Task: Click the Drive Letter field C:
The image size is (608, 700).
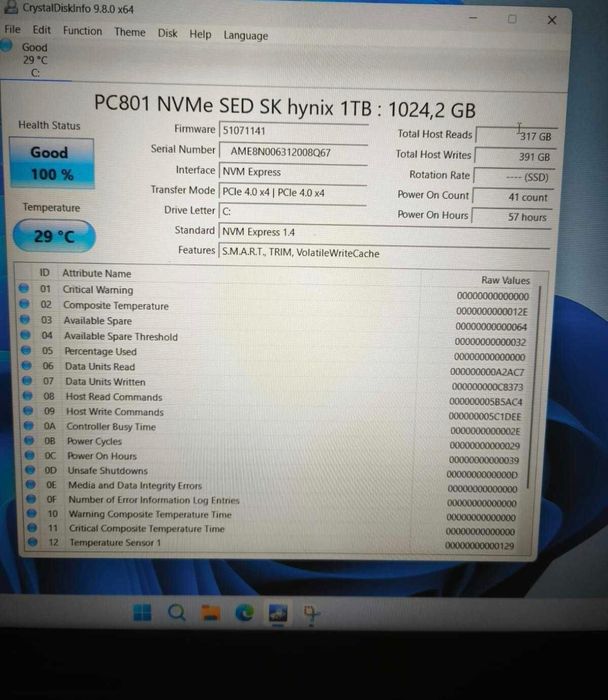Action: [x=292, y=212]
